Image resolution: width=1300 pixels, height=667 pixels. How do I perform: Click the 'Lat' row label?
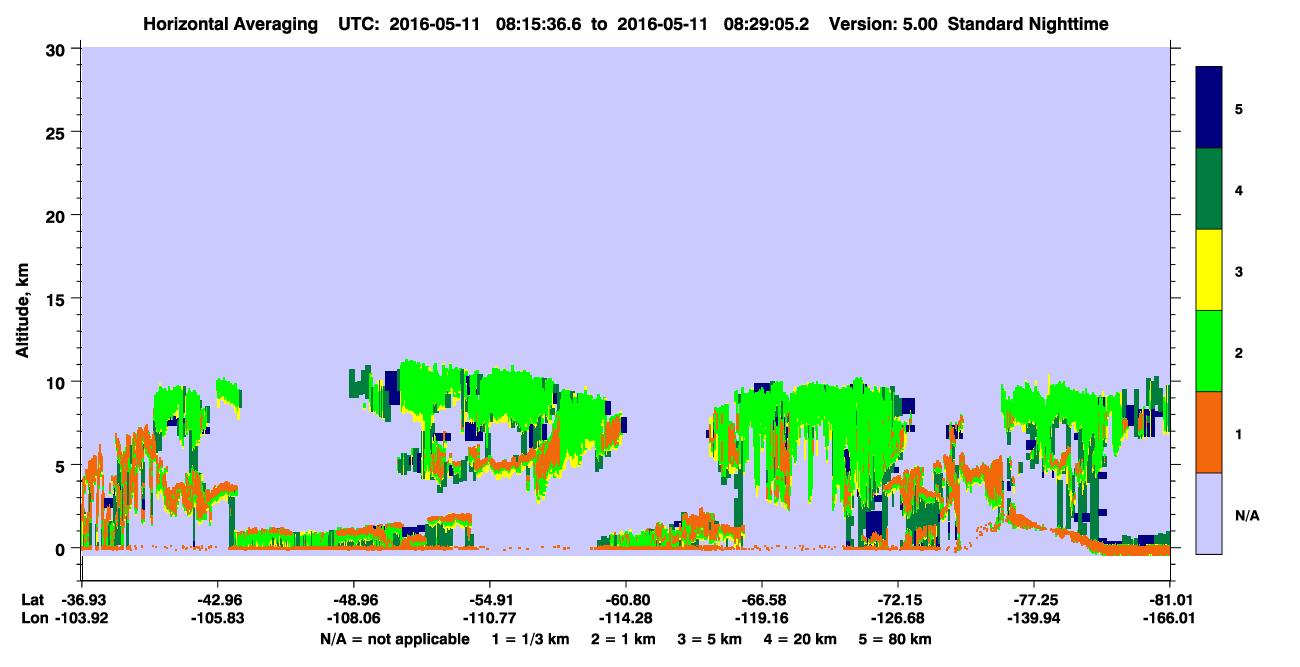pos(32,600)
